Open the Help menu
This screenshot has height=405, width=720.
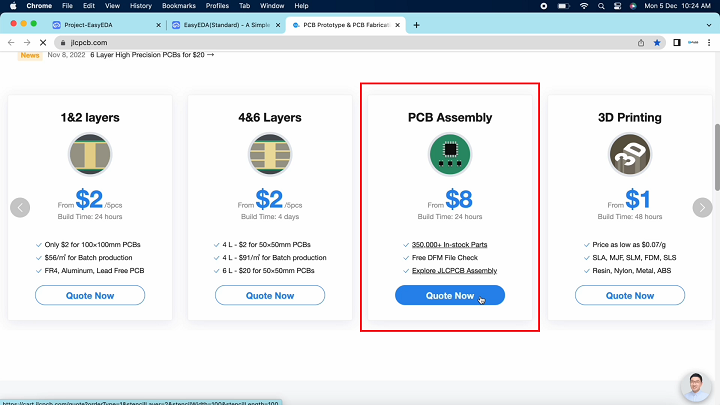point(301,6)
